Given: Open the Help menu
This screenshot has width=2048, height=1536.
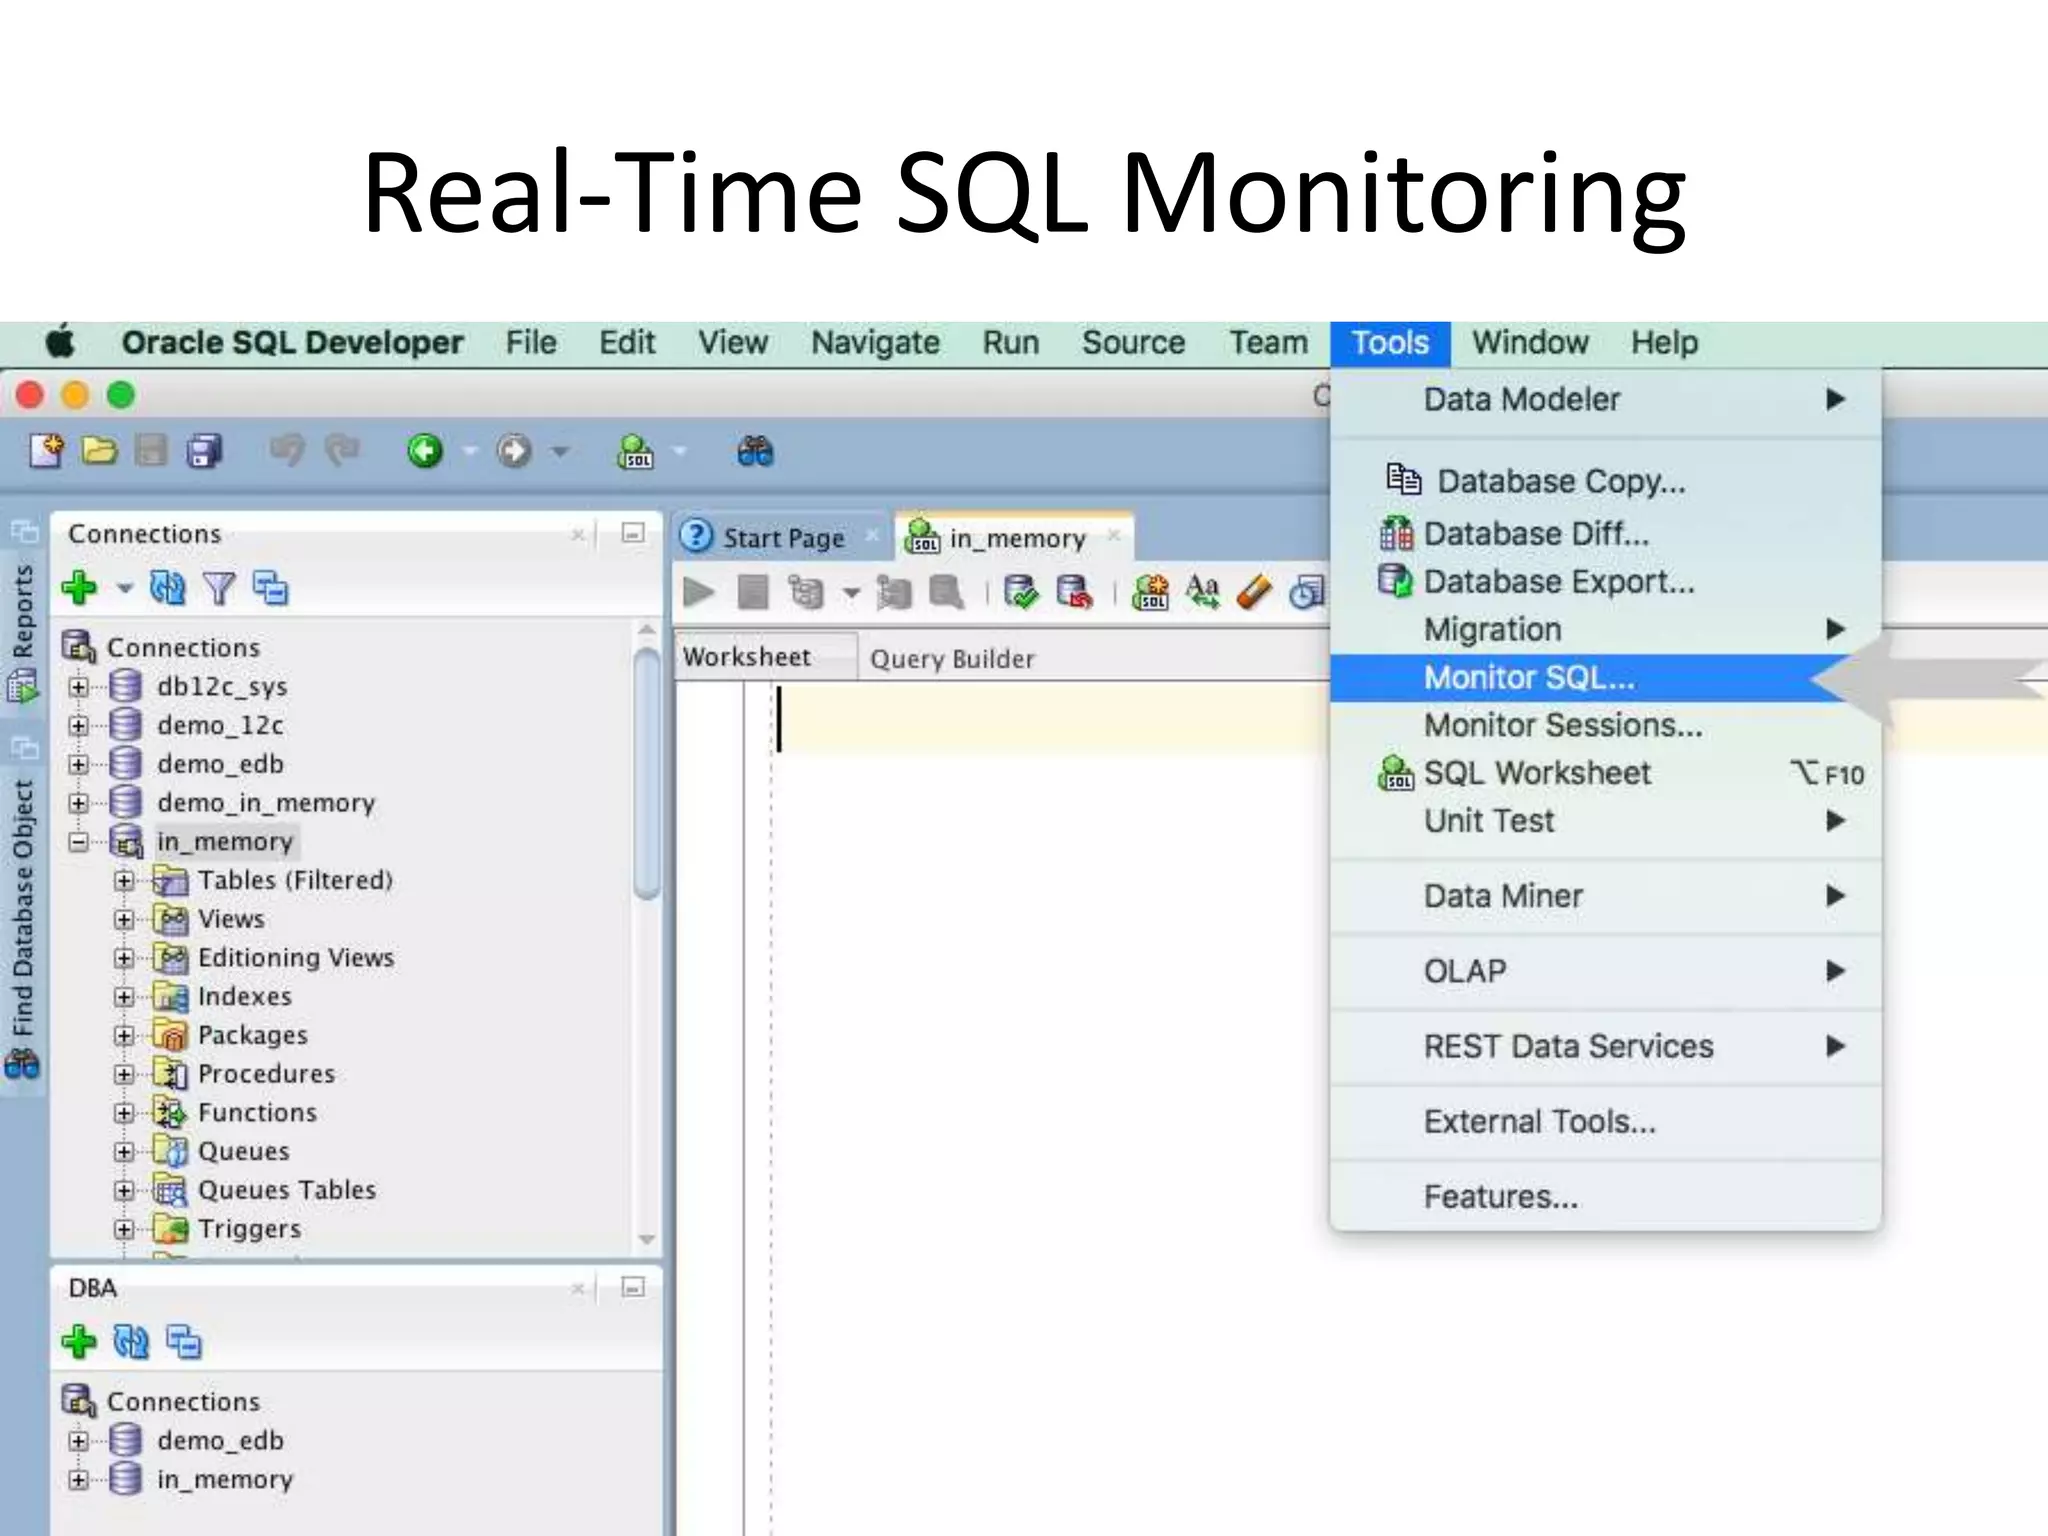Looking at the screenshot, I should point(1664,343).
